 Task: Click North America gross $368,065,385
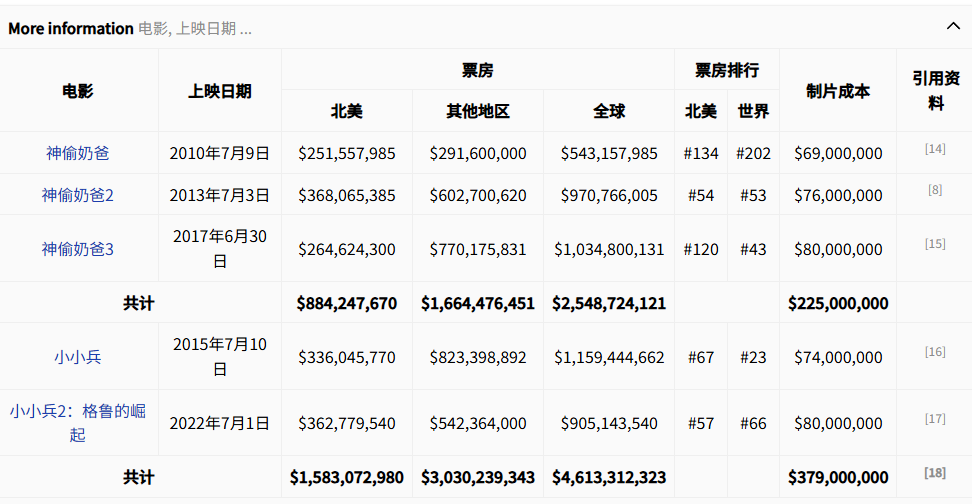click(x=347, y=196)
